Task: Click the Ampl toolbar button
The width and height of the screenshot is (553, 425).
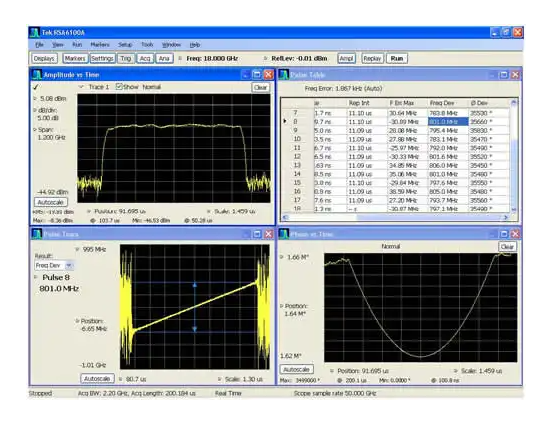Action: pyautogui.click(x=346, y=58)
